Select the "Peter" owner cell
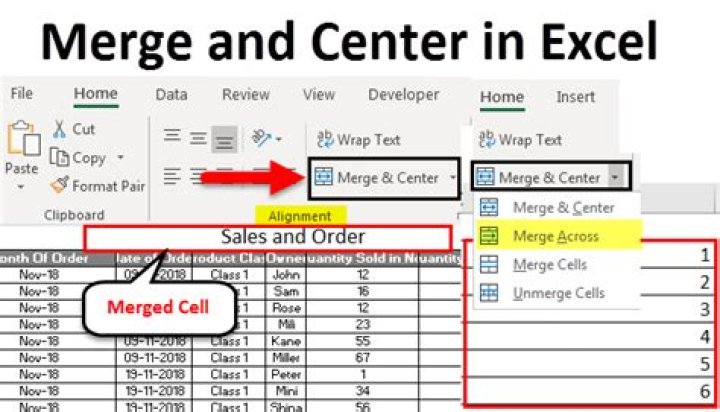720x412 pixels. [x=285, y=374]
